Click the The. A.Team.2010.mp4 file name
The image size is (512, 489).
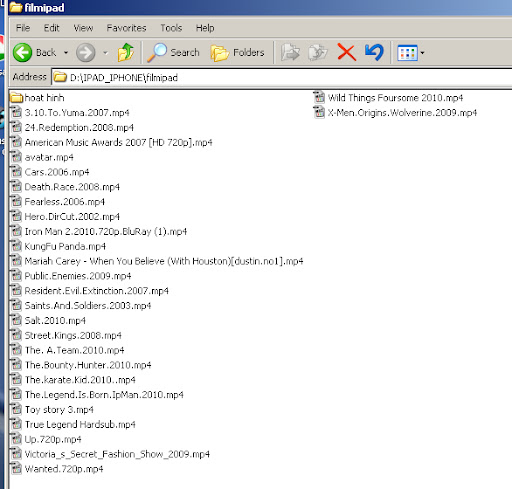point(74,350)
